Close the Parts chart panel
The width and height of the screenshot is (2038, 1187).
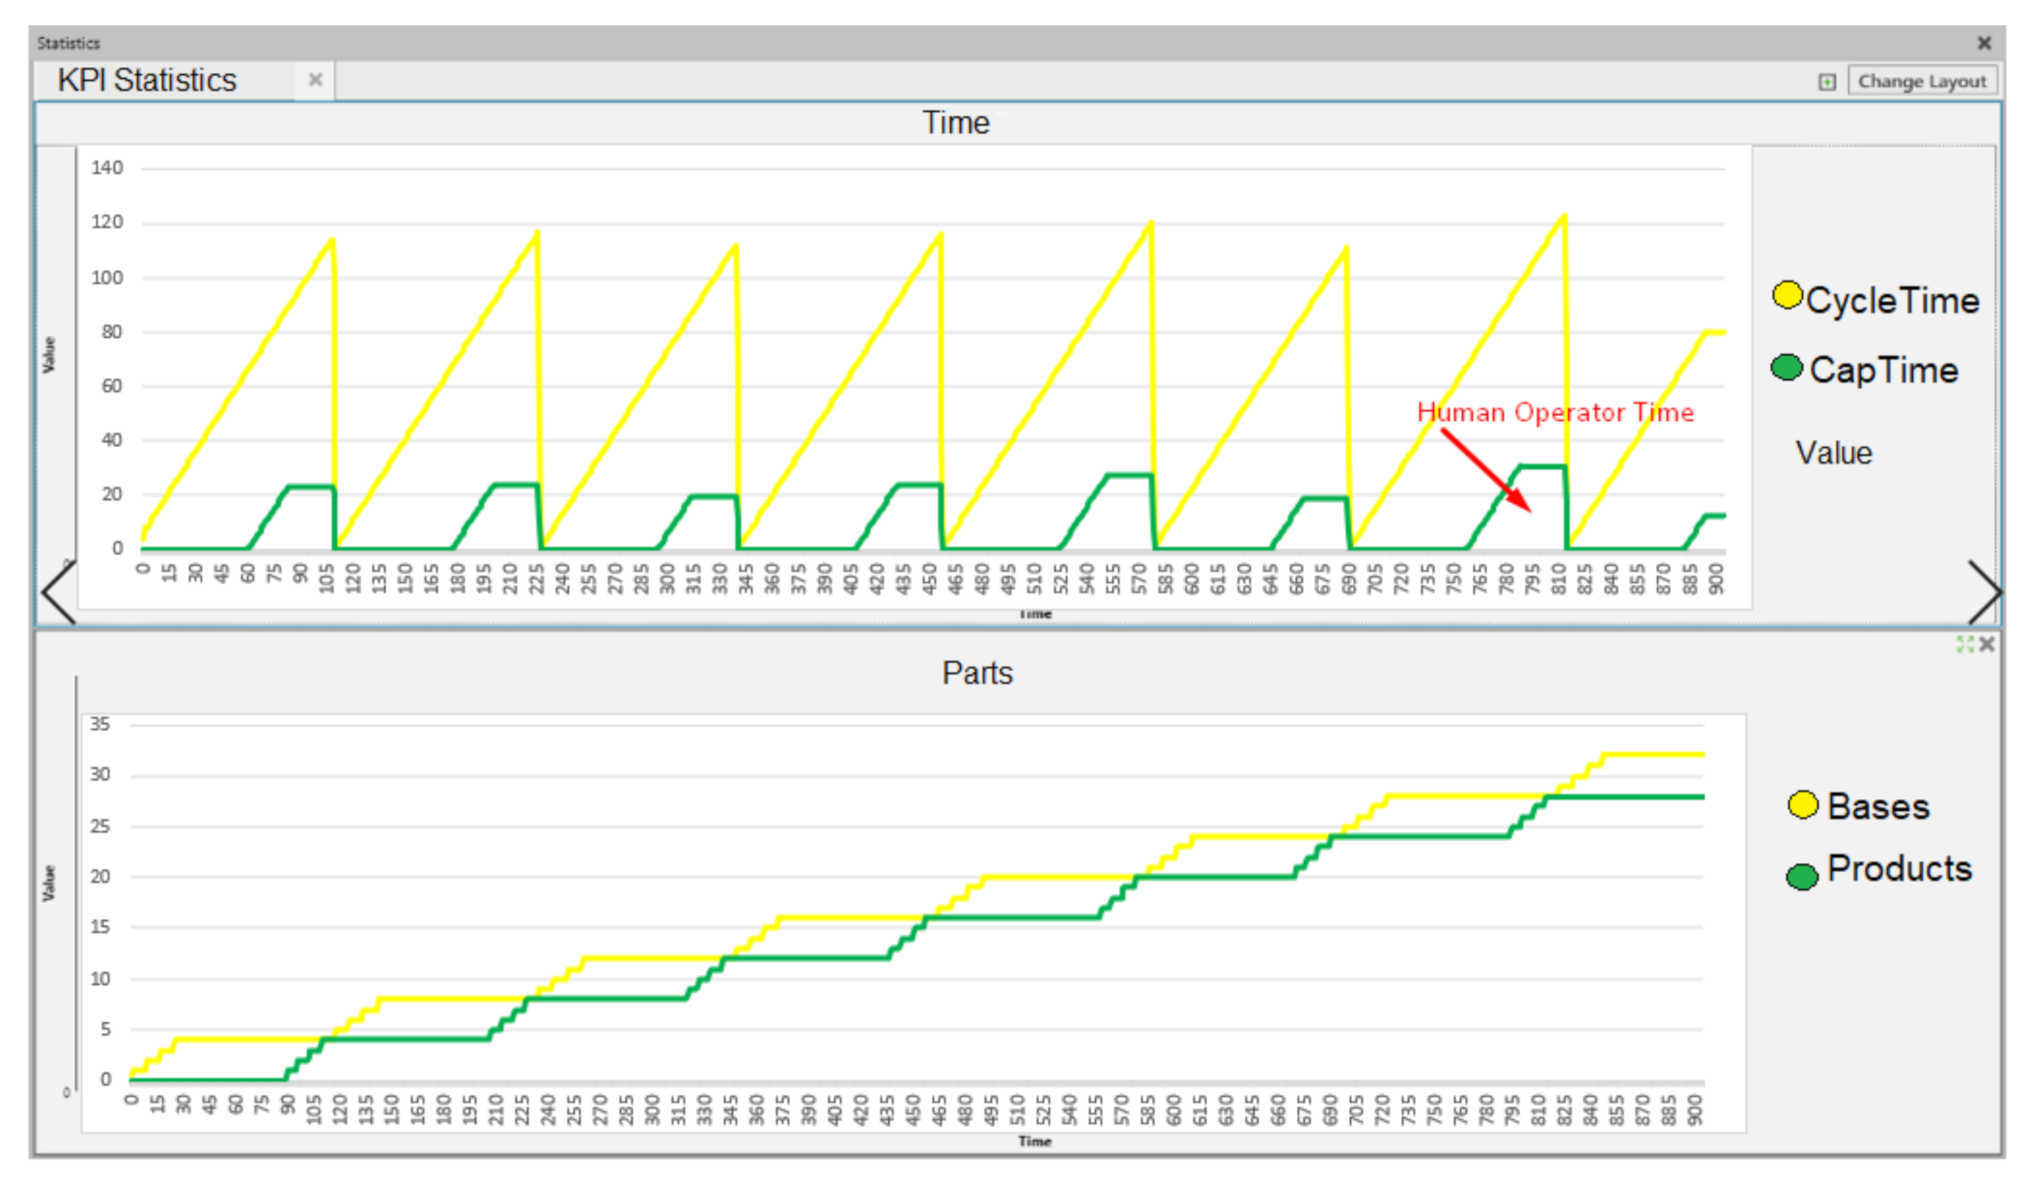tap(1987, 645)
